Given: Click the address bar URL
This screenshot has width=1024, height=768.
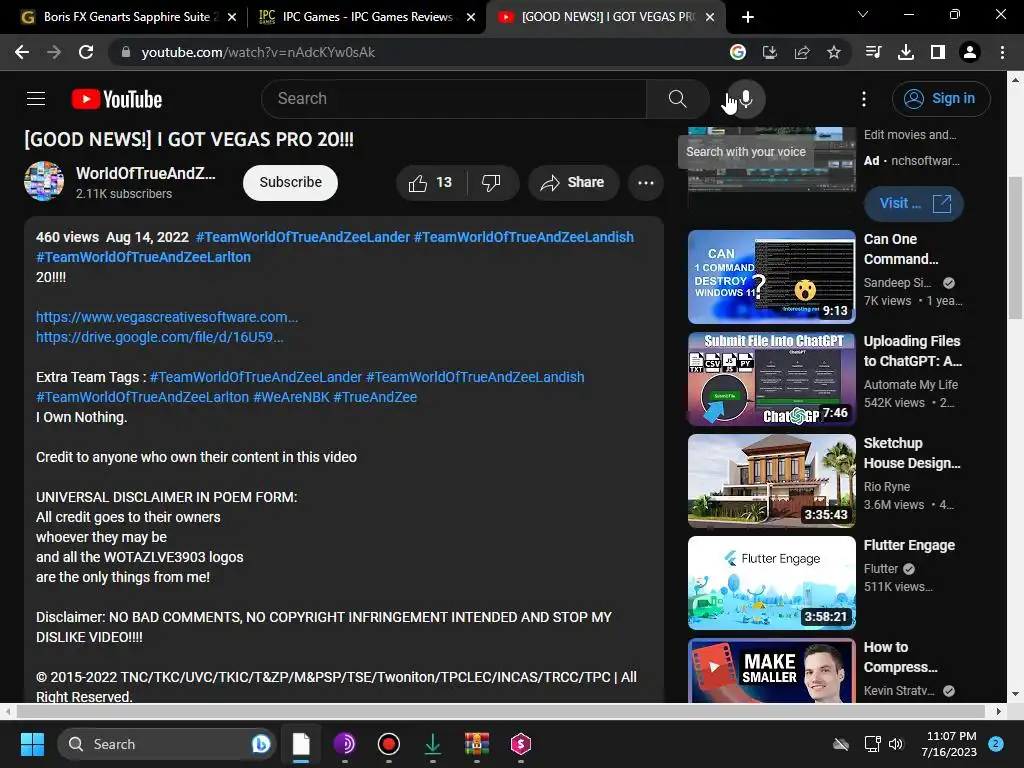Looking at the screenshot, I should coord(258,52).
